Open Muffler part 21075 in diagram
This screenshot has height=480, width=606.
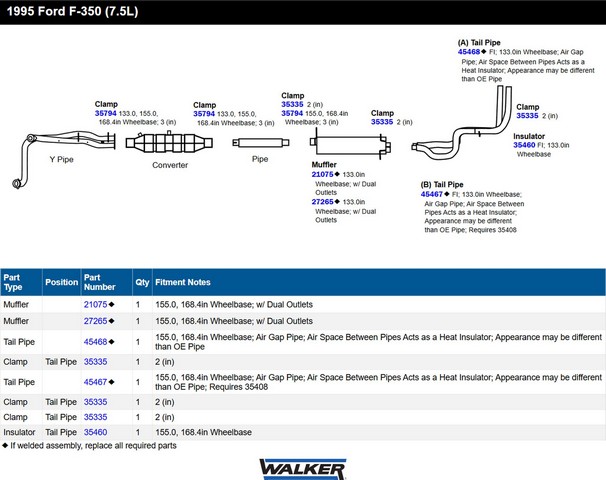point(323,174)
